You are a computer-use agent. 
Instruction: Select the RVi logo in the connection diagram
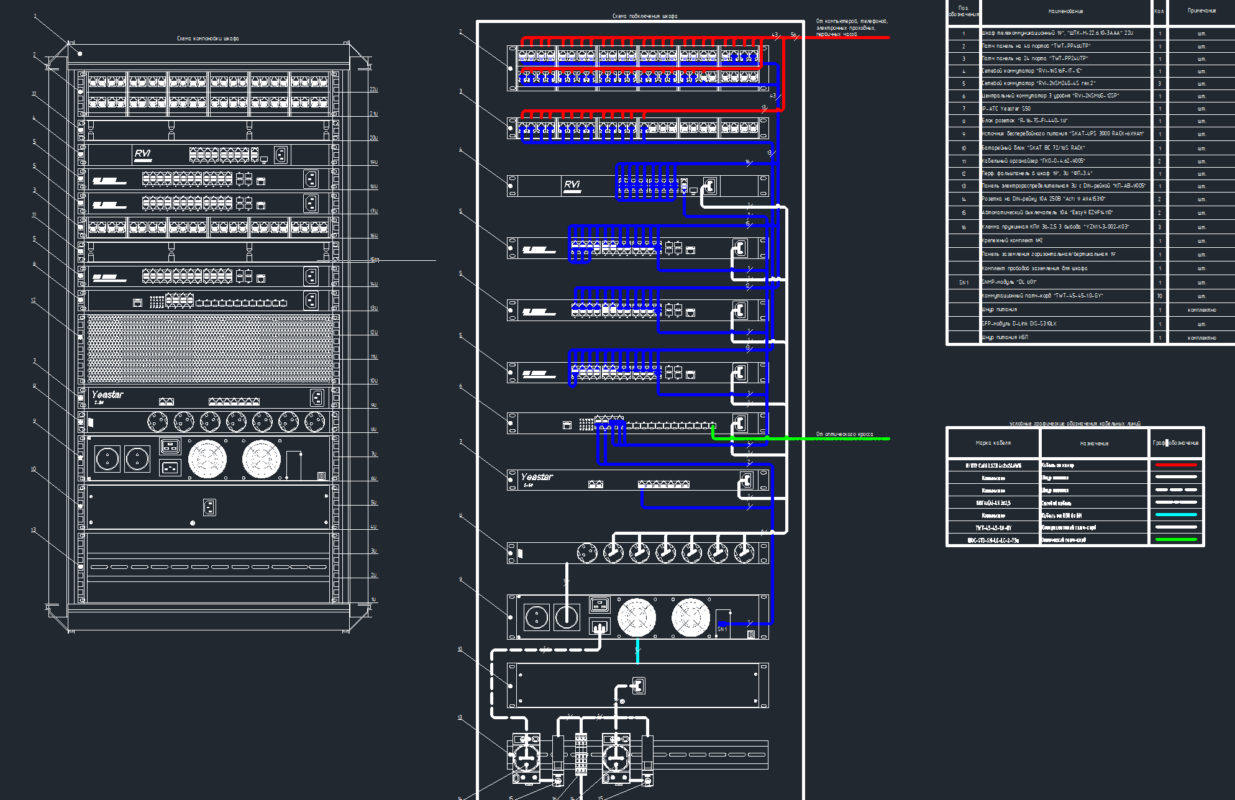(572, 185)
